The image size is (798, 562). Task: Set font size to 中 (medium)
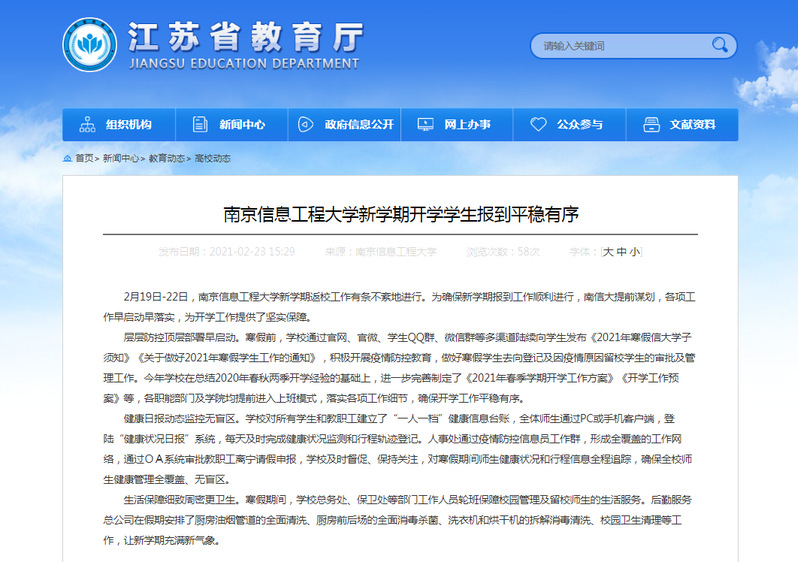click(621, 252)
